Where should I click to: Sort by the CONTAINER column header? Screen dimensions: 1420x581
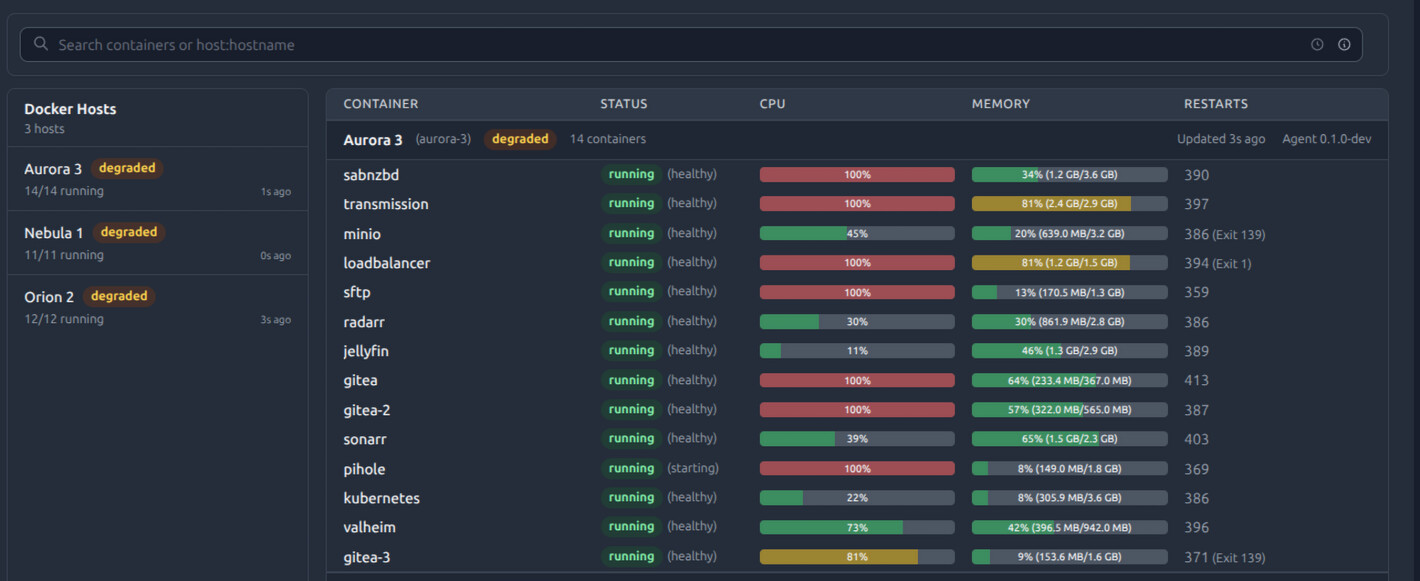point(381,104)
